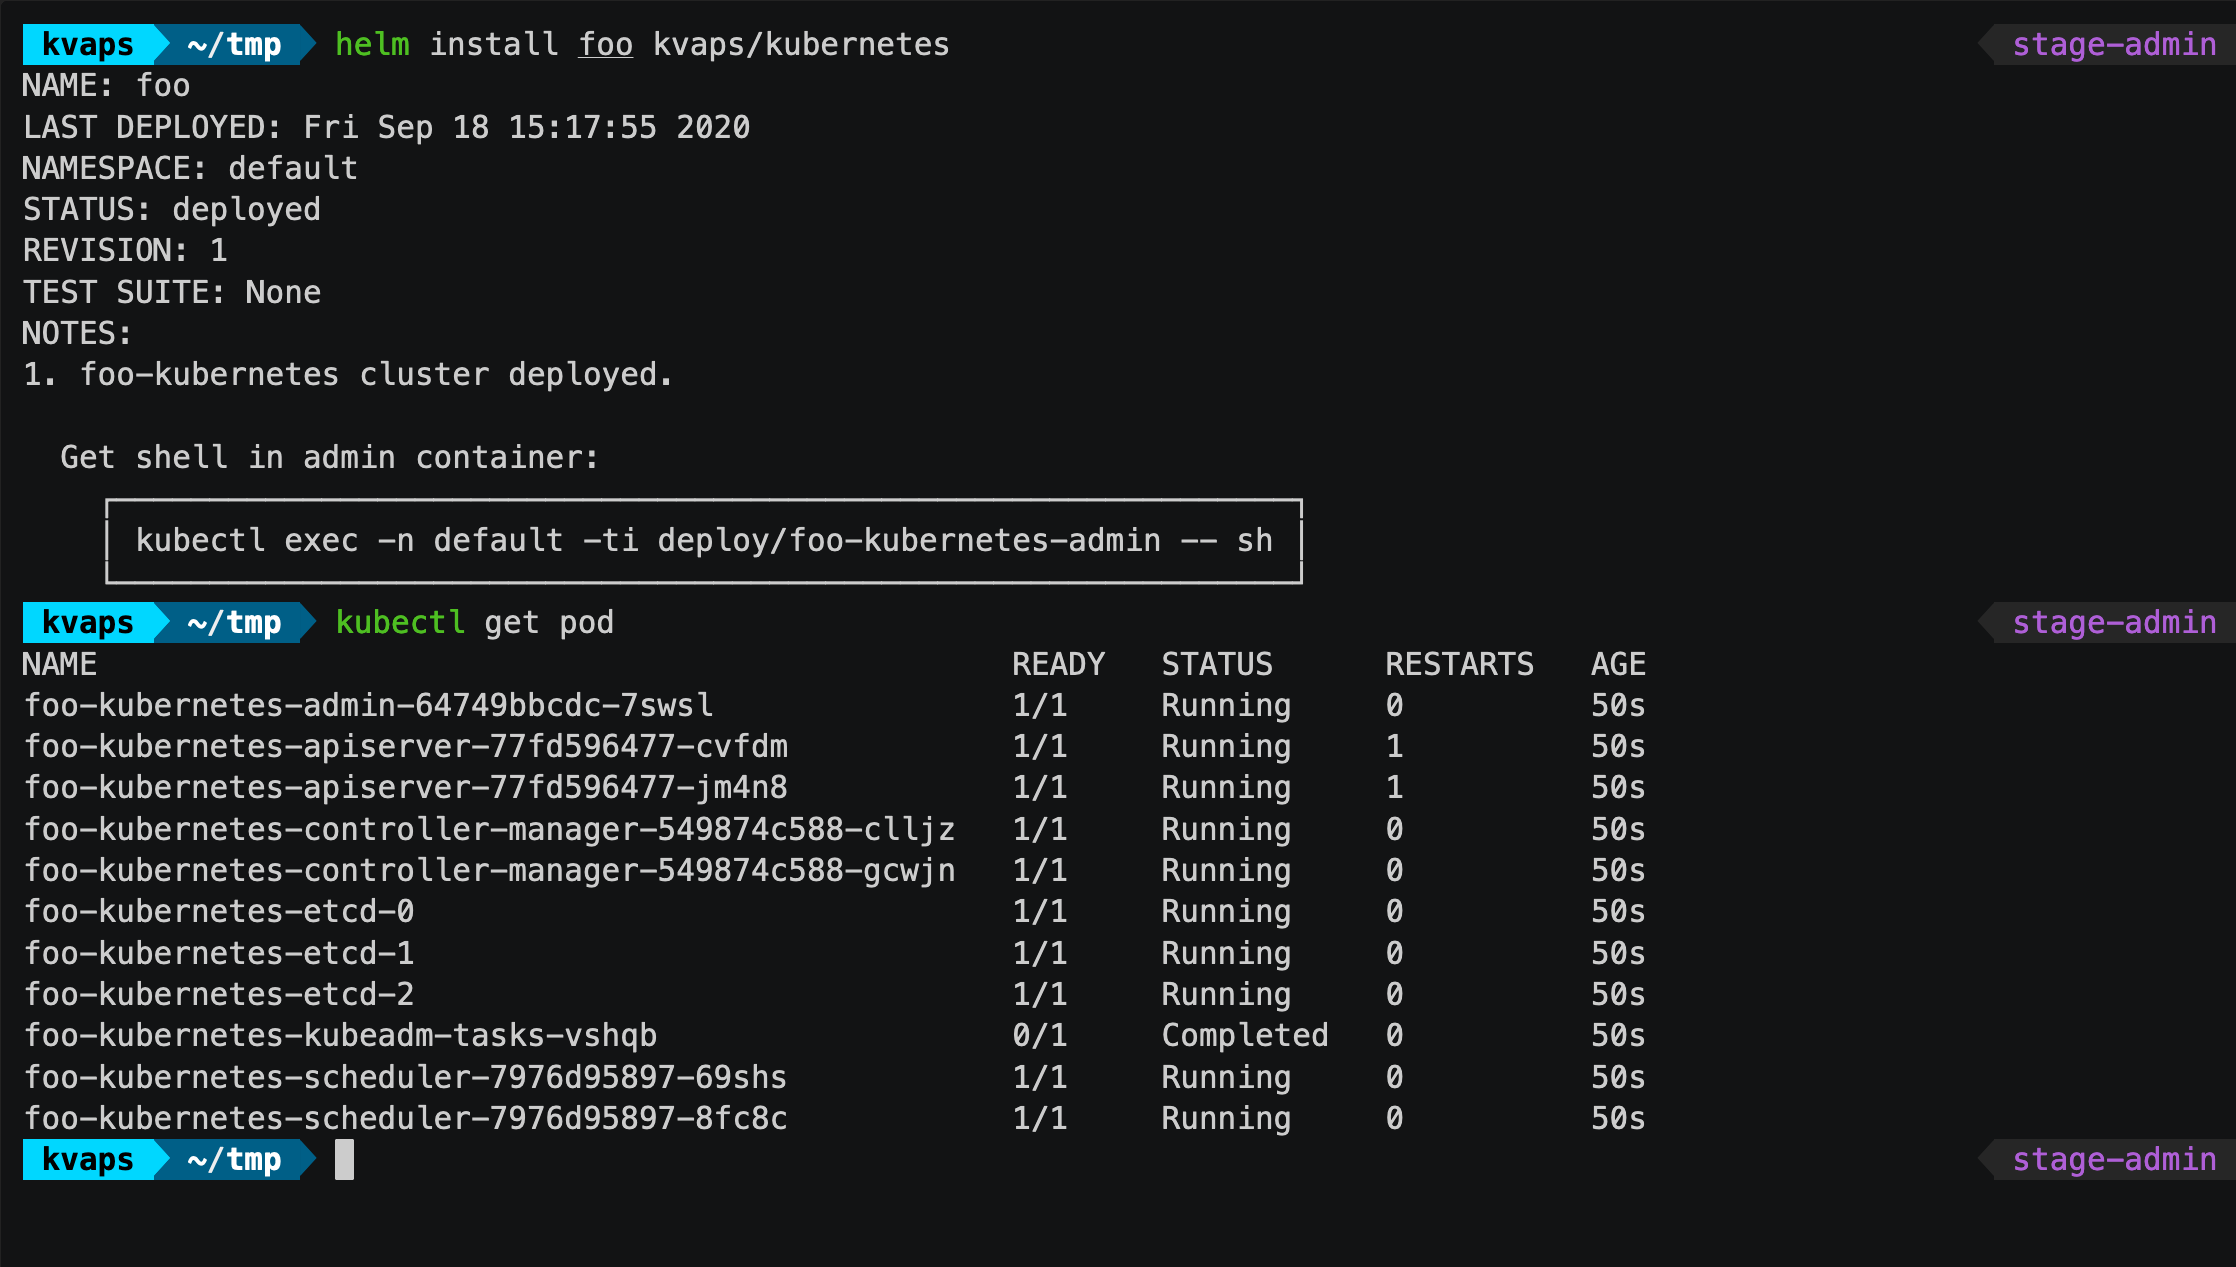Click the foo-kubernetes cluster deployed note
This screenshot has width=2236, height=1267.
point(347,374)
